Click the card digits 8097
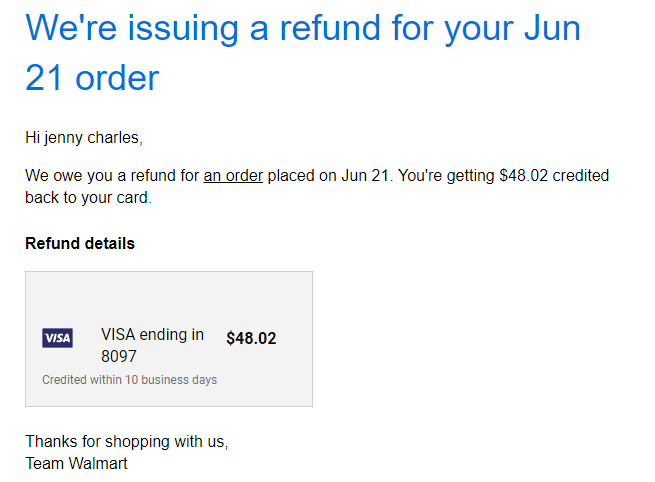655x482 pixels. pos(119,356)
